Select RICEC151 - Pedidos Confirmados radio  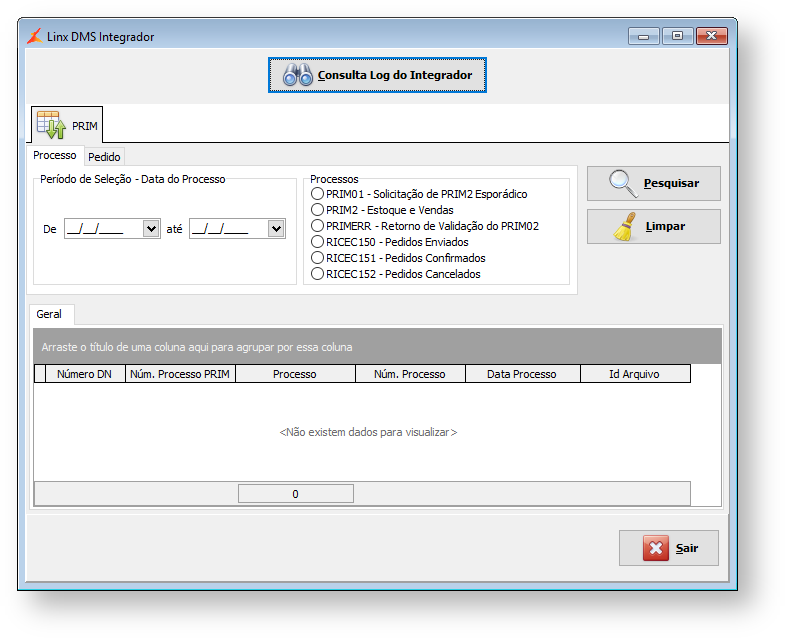tap(317, 258)
